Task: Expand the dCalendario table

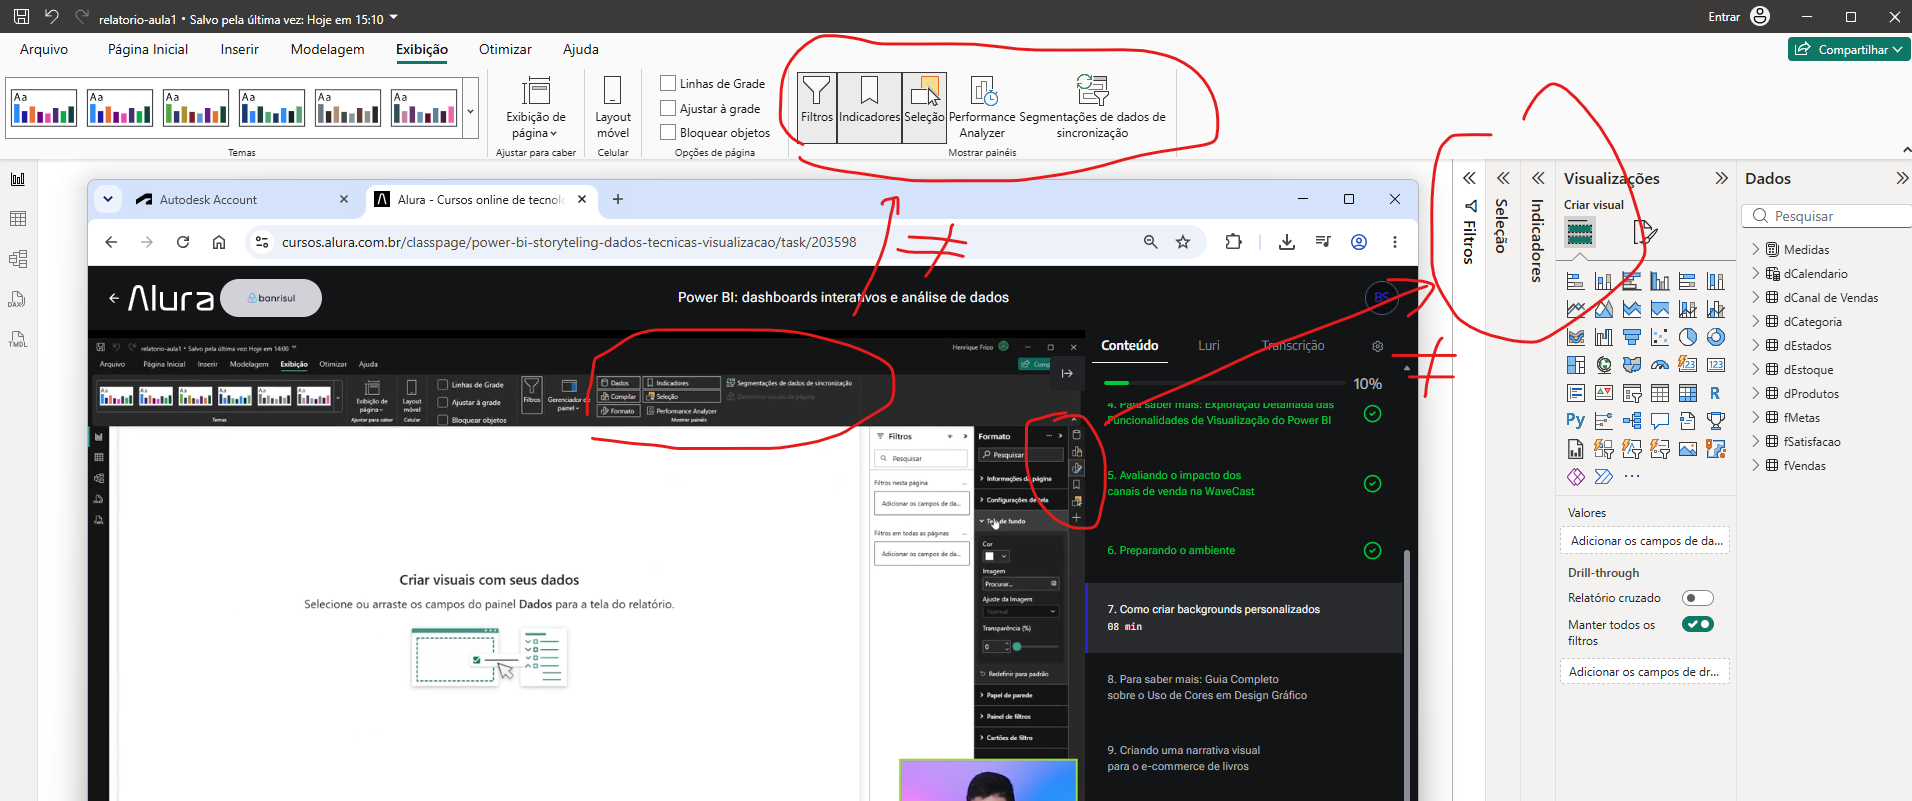Action: click(x=1756, y=273)
